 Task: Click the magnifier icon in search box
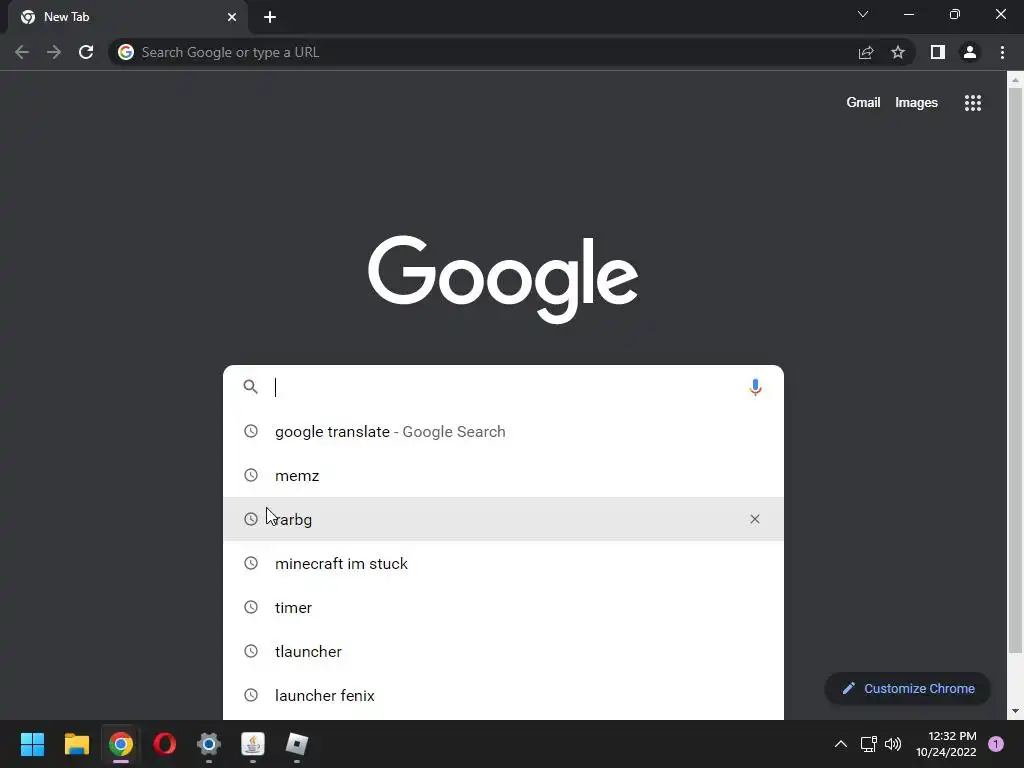[250, 387]
